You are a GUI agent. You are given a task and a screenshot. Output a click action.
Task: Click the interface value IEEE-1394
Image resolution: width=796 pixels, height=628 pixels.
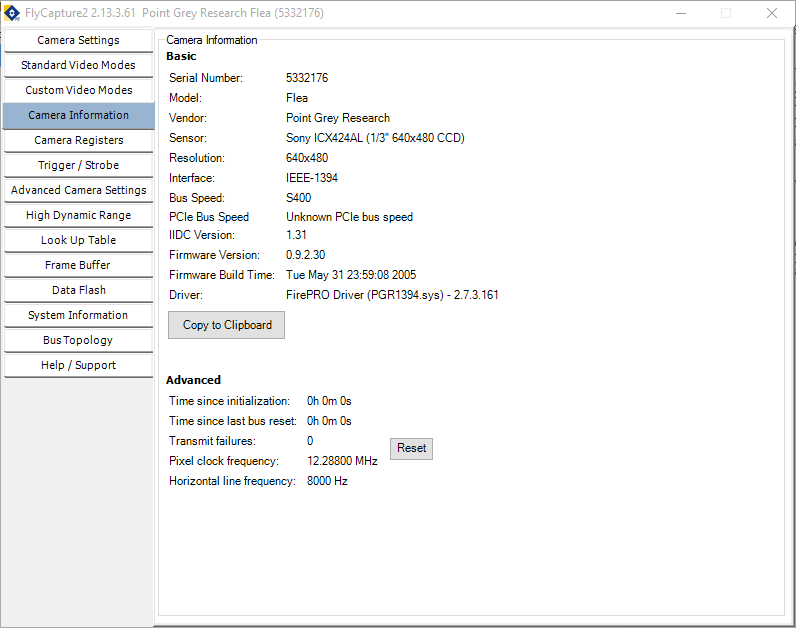pos(312,178)
